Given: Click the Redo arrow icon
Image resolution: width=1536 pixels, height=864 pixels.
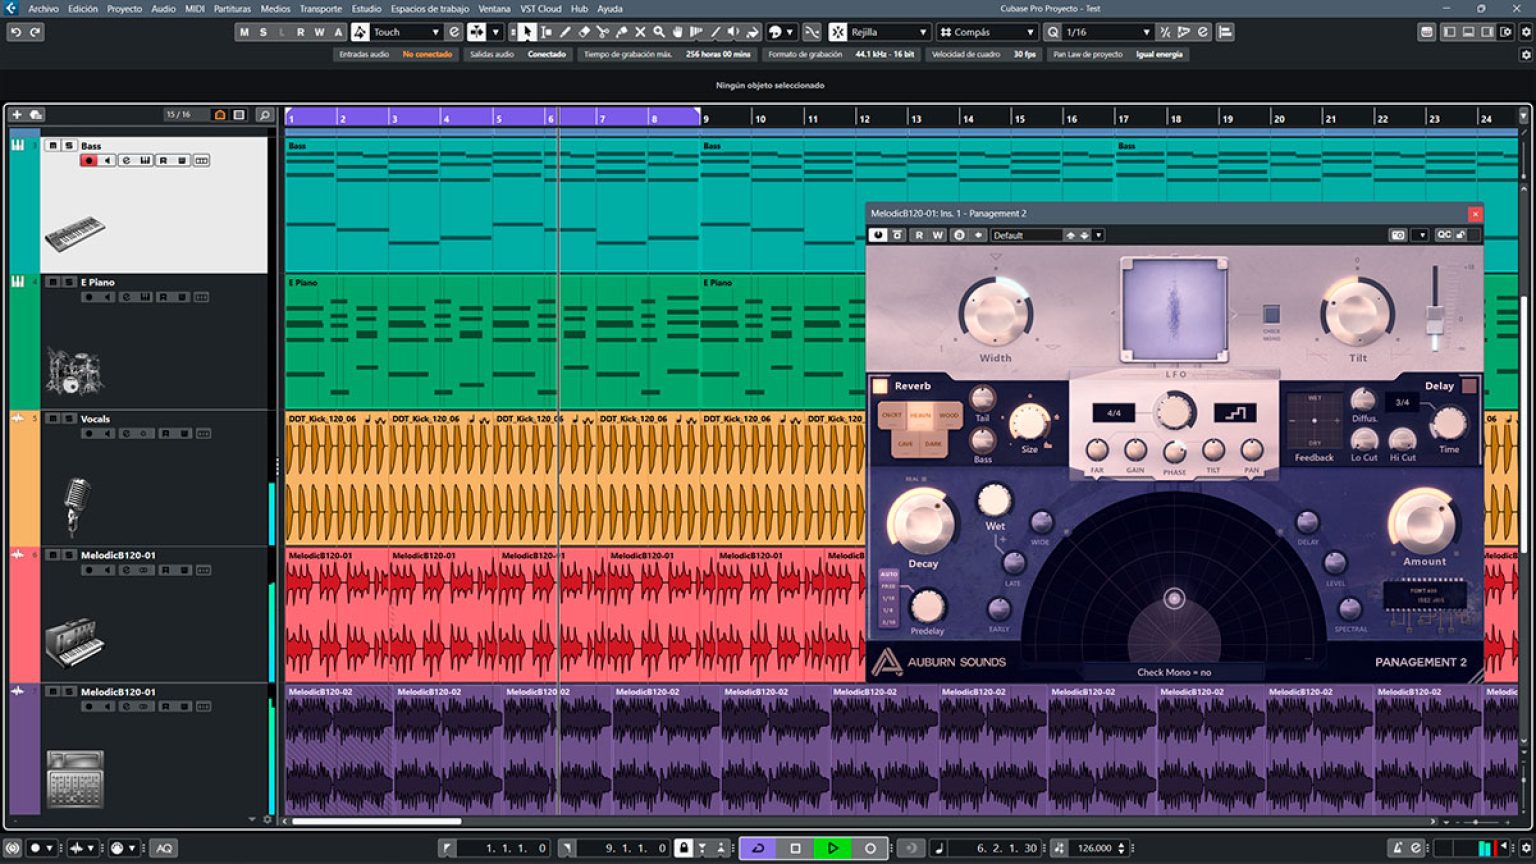Looking at the screenshot, I should pyautogui.click(x=35, y=32).
